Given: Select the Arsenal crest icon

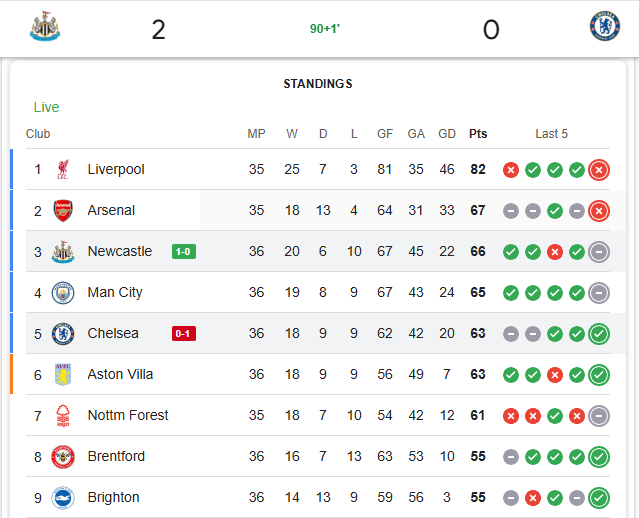Looking at the screenshot, I should (63, 210).
